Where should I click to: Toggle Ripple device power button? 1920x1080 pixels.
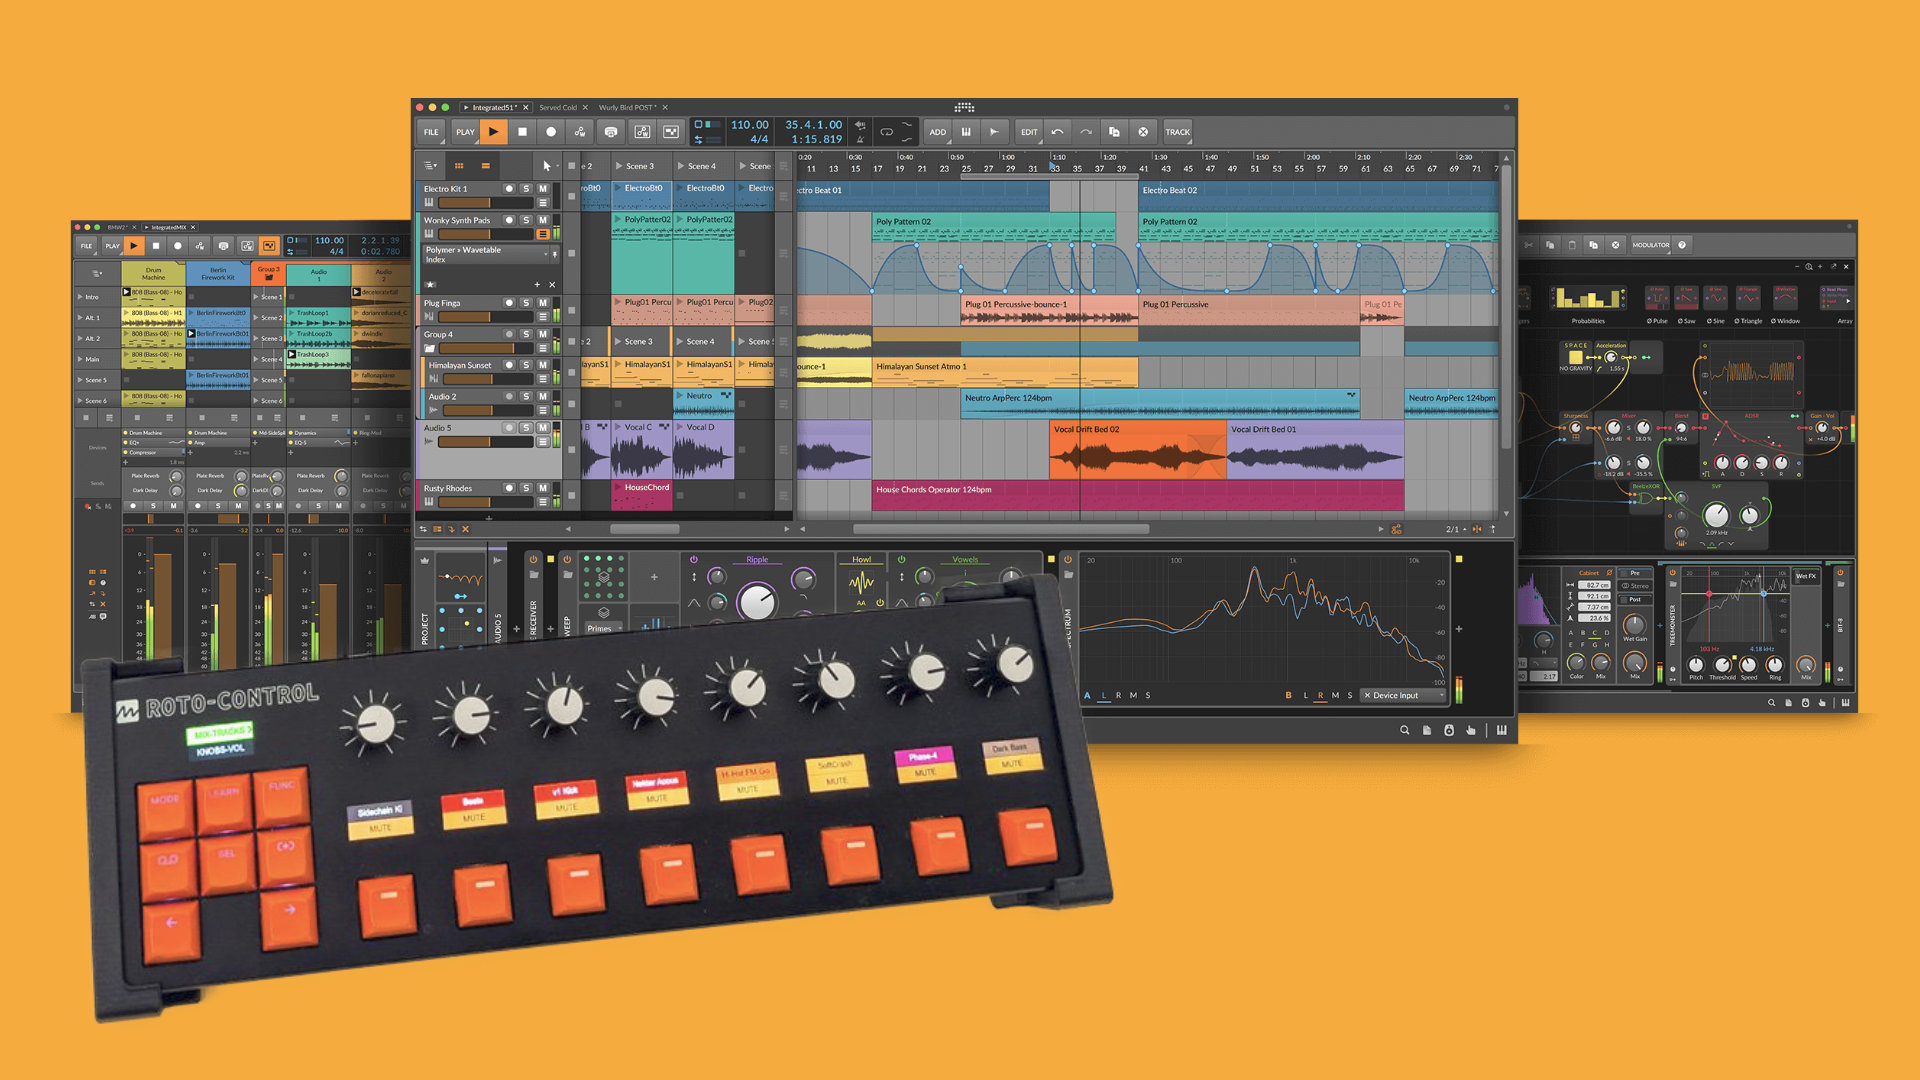[x=694, y=560]
